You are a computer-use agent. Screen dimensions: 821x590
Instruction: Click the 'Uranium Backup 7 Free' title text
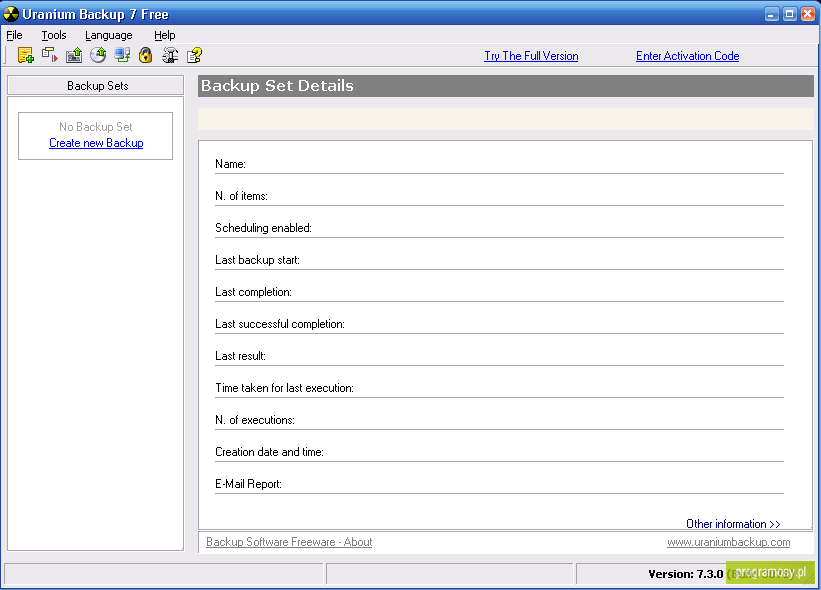click(95, 14)
